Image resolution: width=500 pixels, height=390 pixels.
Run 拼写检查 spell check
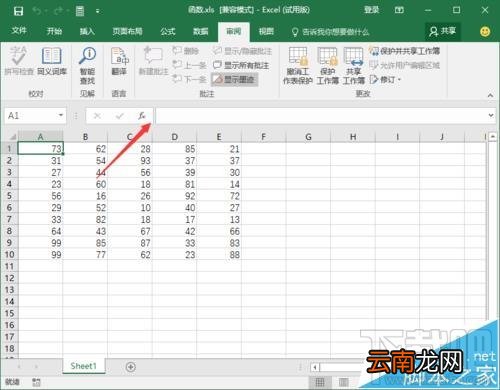click(19, 61)
